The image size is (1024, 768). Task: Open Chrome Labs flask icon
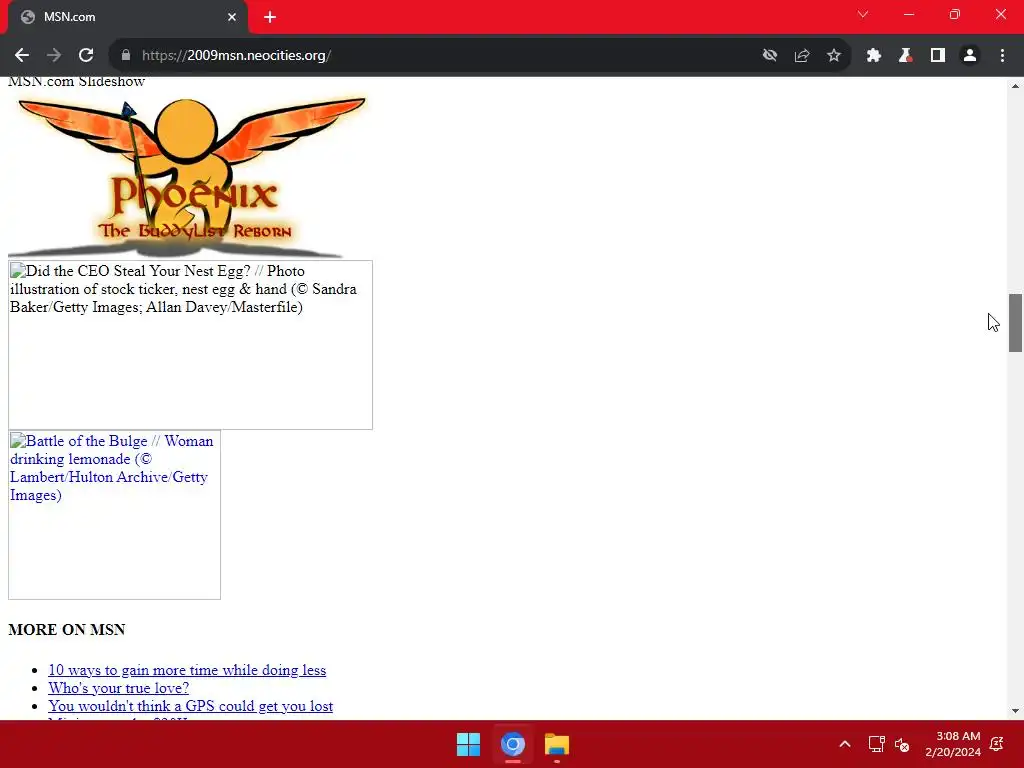pyautogui.click(x=906, y=56)
